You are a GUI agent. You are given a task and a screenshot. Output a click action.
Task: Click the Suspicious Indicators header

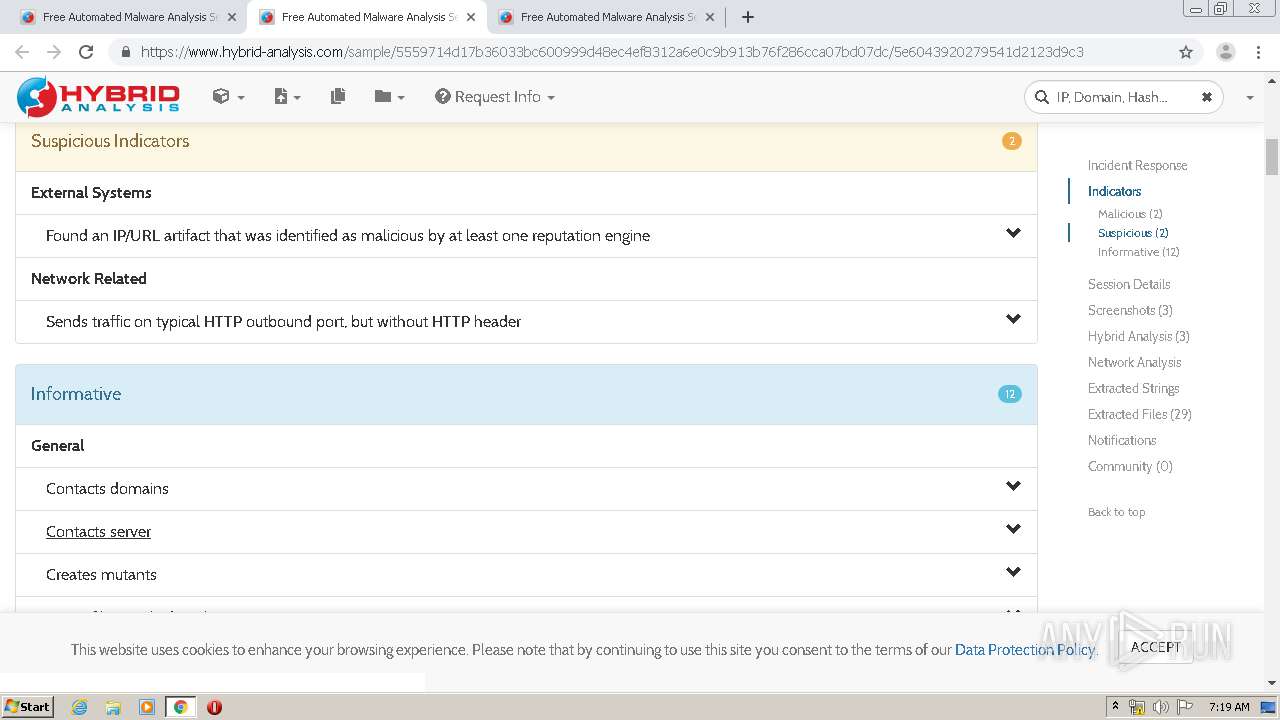pos(526,141)
